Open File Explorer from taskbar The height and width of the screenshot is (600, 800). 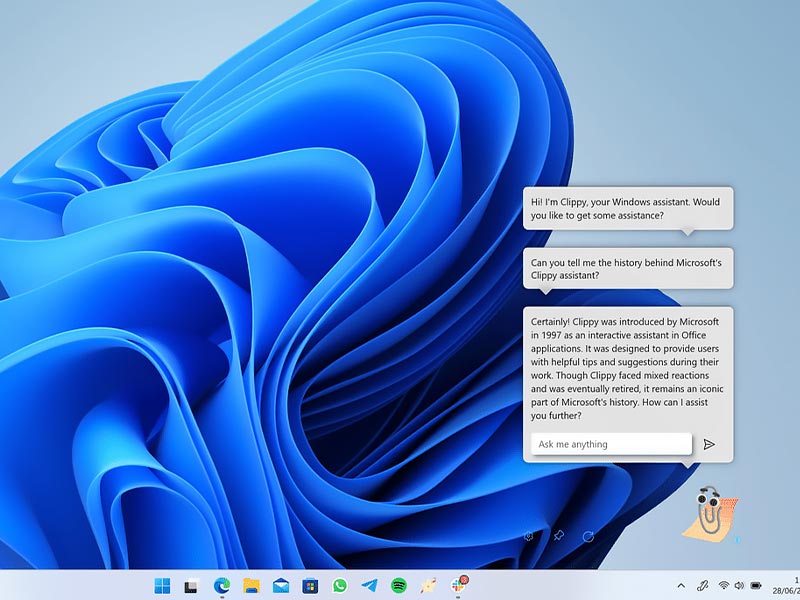[x=251, y=586]
